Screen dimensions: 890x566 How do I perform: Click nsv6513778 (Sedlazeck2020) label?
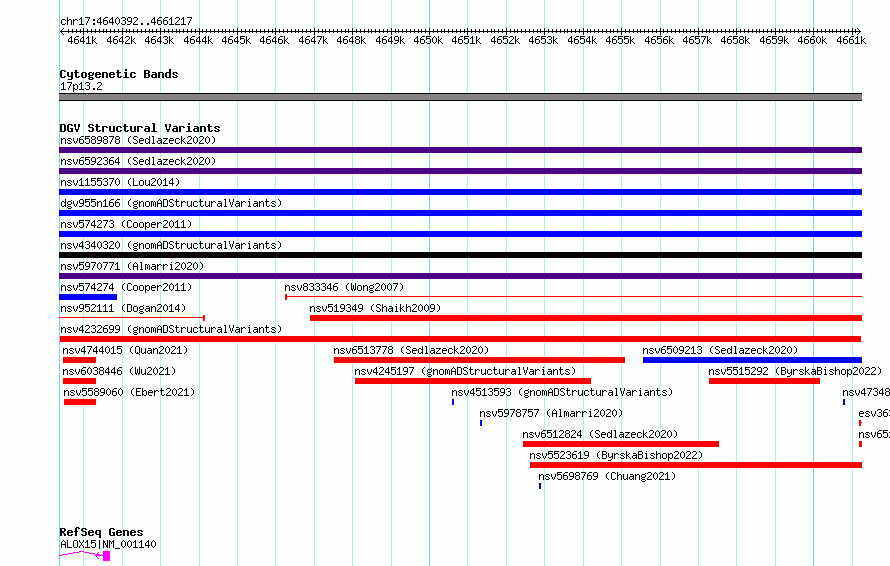pos(411,350)
